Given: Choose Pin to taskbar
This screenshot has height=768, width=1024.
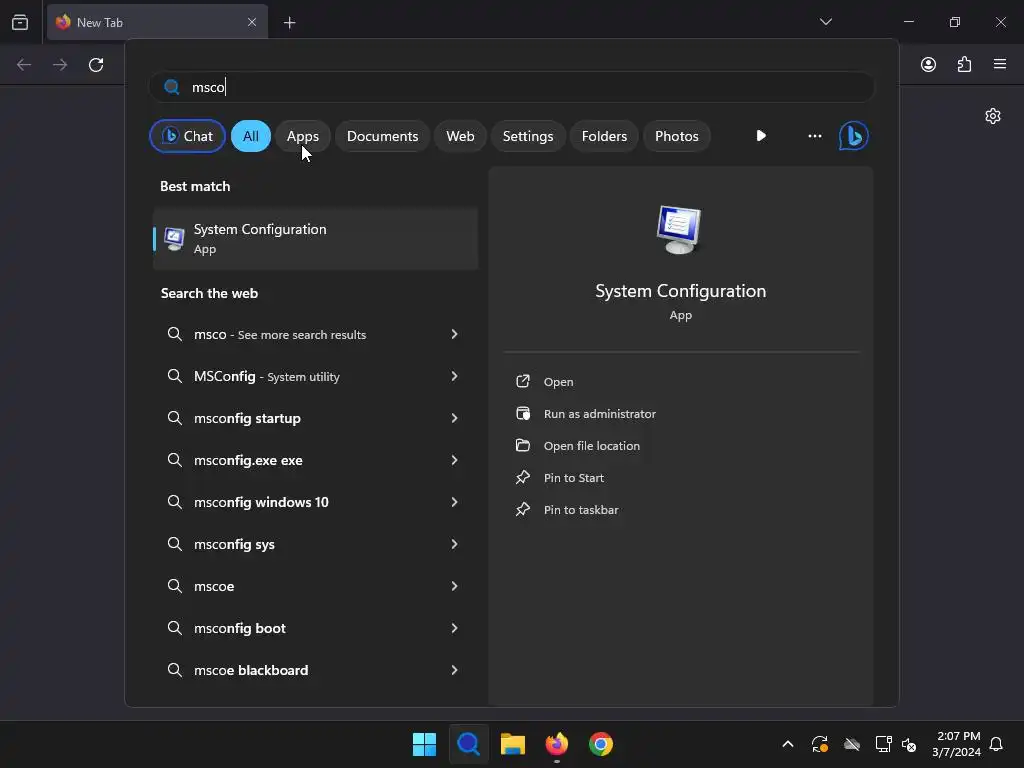Looking at the screenshot, I should pyautogui.click(x=581, y=510).
